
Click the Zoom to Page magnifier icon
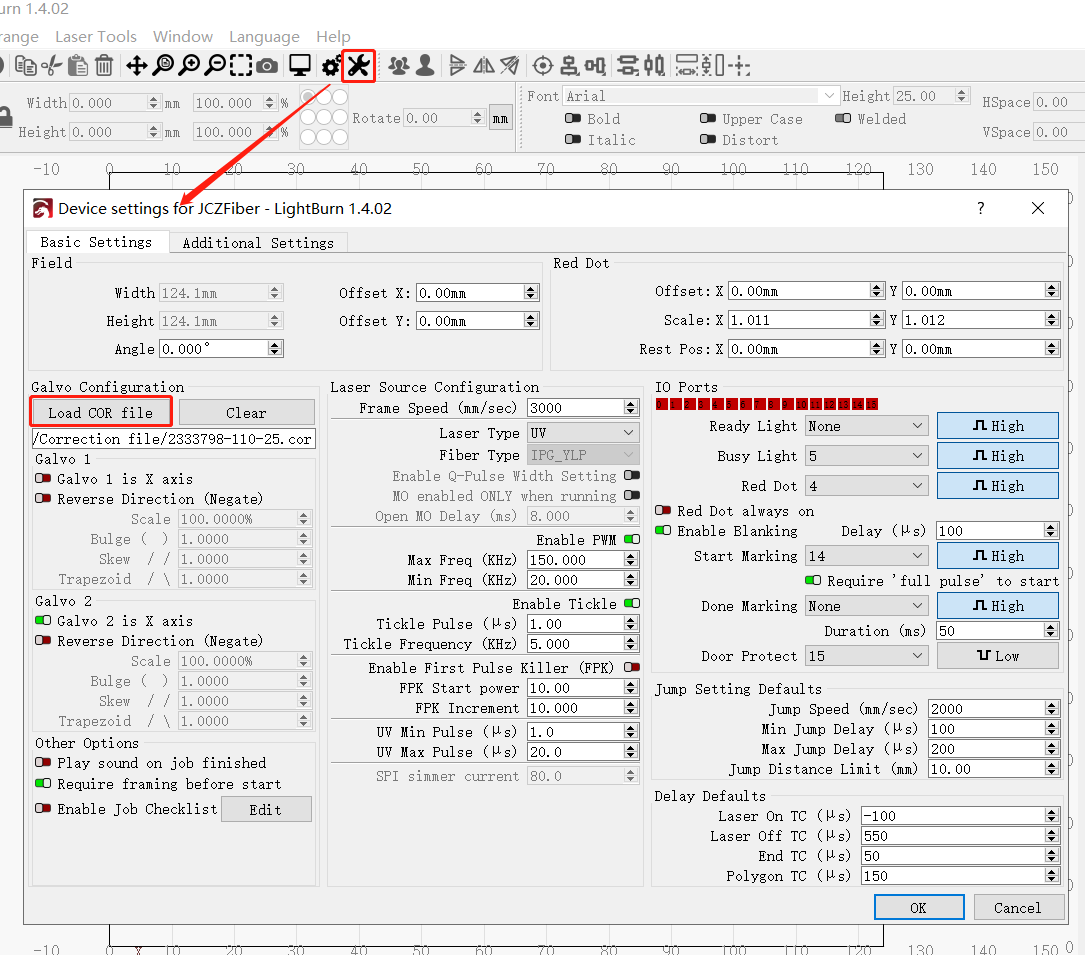(163, 66)
